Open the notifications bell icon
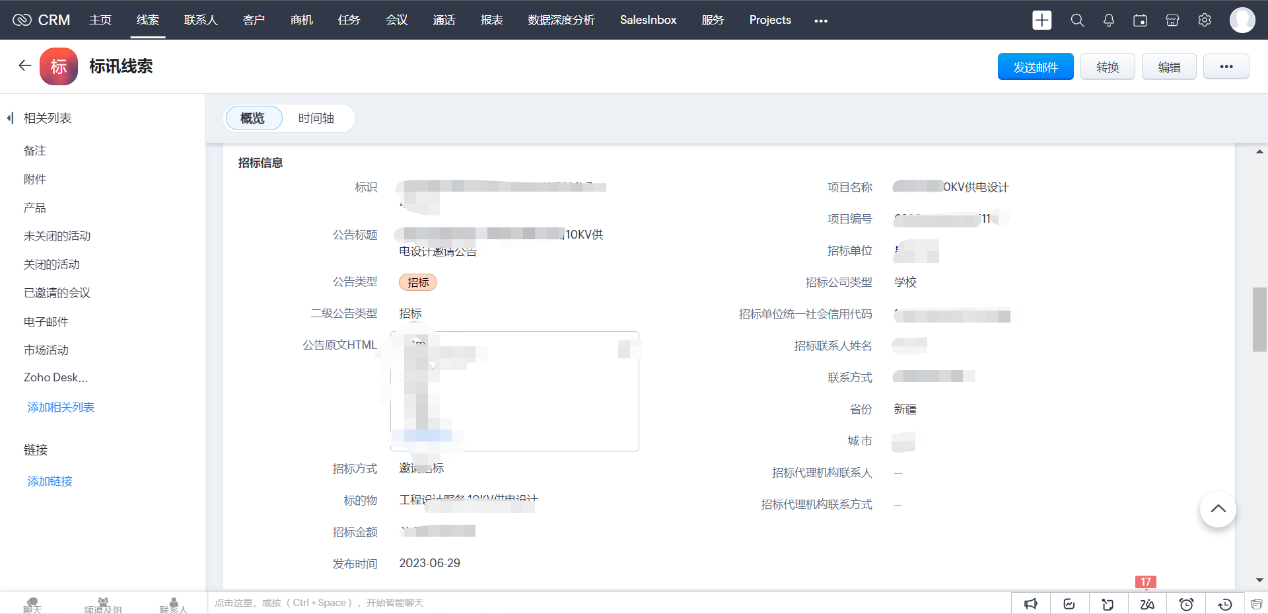 (x=1110, y=19)
